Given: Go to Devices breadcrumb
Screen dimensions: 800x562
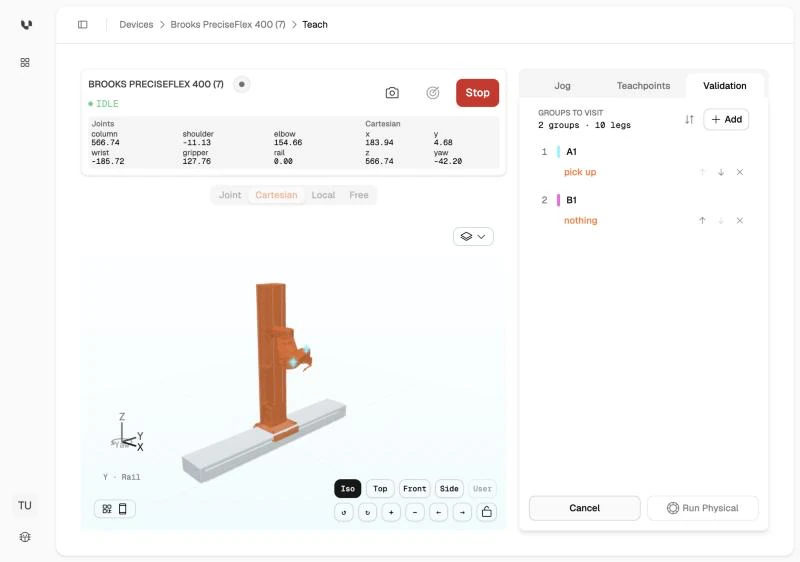Looking at the screenshot, I should tap(136, 24).
